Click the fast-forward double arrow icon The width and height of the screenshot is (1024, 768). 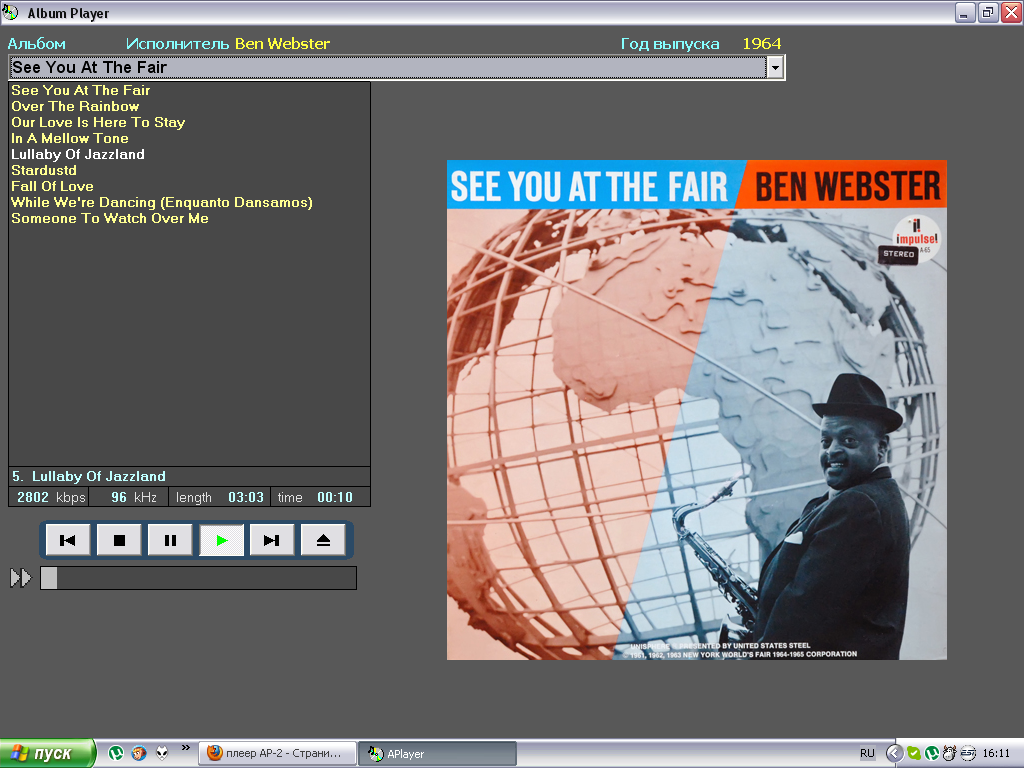point(21,578)
